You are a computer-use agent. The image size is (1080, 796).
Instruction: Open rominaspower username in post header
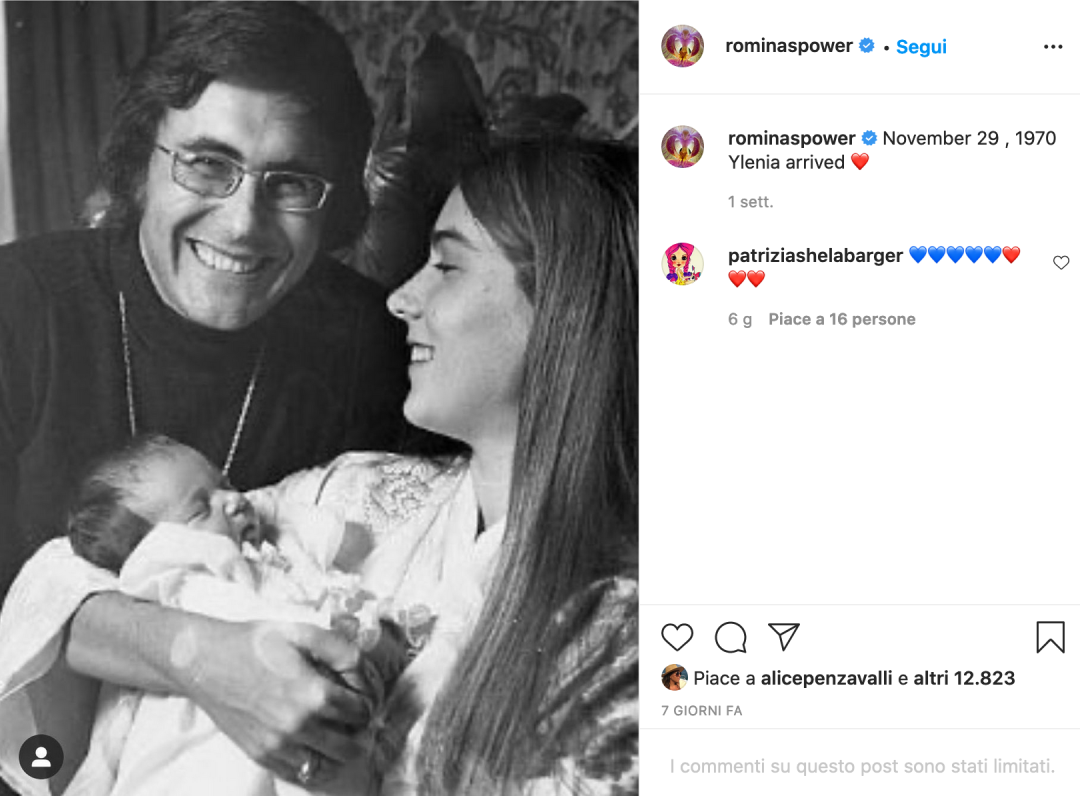point(790,46)
